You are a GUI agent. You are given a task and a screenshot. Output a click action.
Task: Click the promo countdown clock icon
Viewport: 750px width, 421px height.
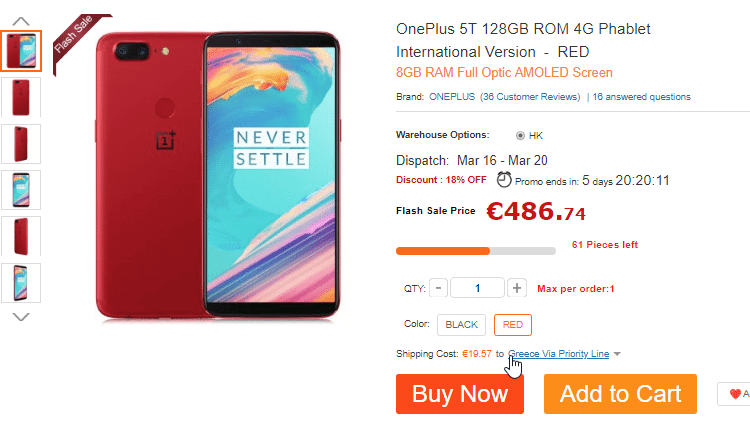tap(505, 180)
